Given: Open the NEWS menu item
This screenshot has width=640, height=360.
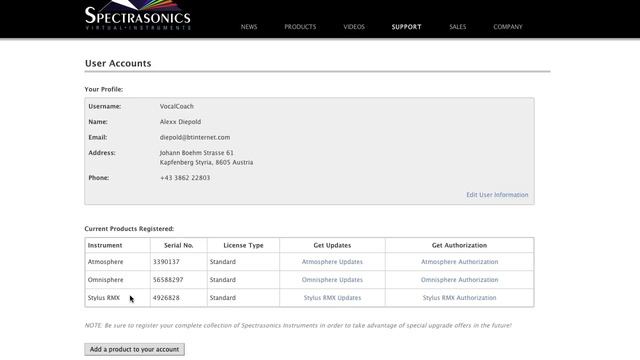Looking at the screenshot, I should pyautogui.click(x=249, y=27).
